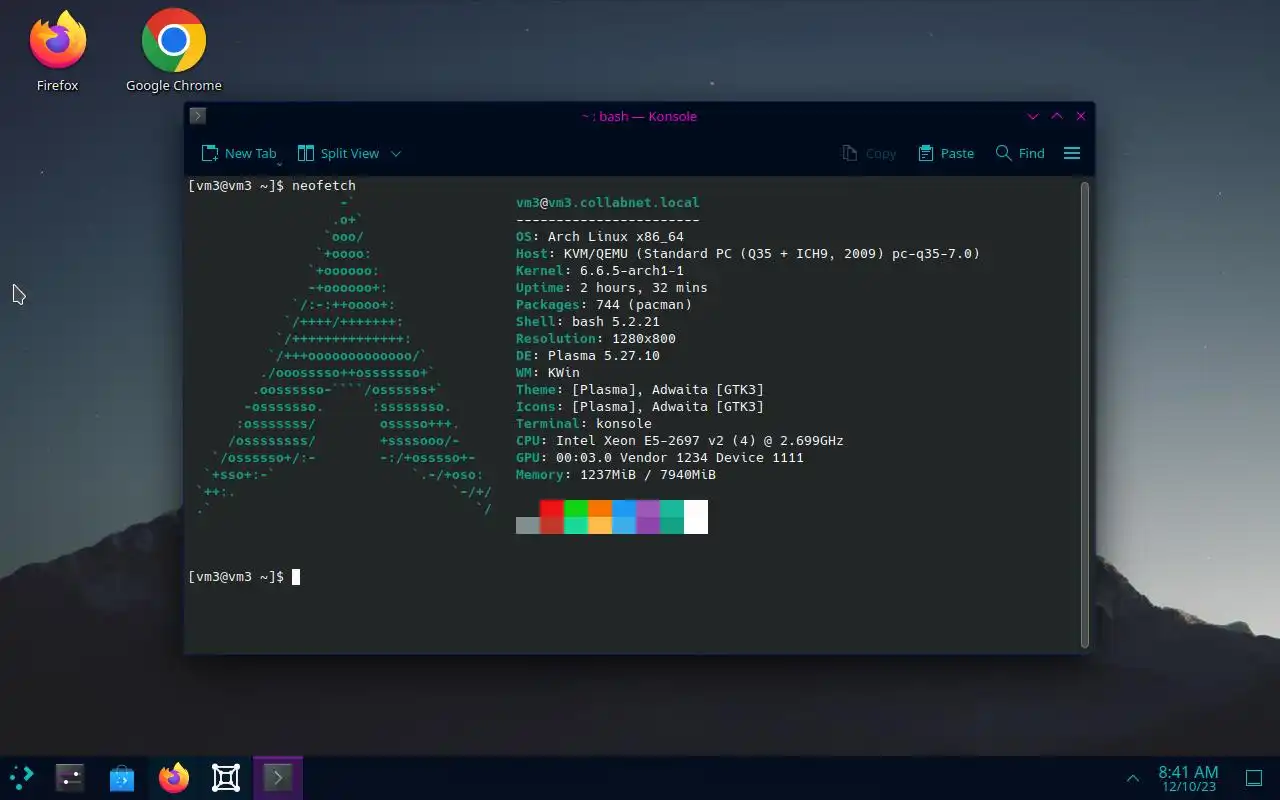Viewport: 1280px width, 800px height.
Task: Click the Terminal 'konsole' text
Action: coord(624,424)
